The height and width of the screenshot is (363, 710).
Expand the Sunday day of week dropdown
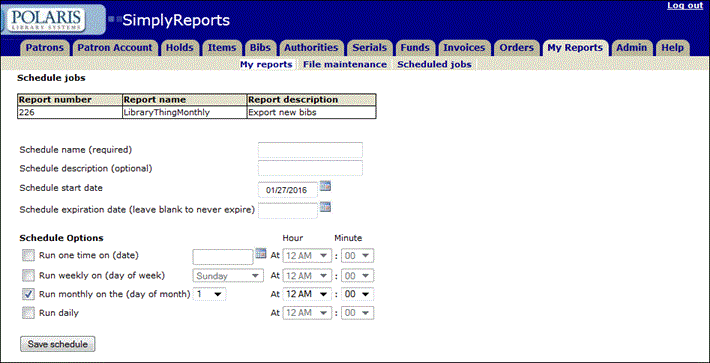click(228, 276)
